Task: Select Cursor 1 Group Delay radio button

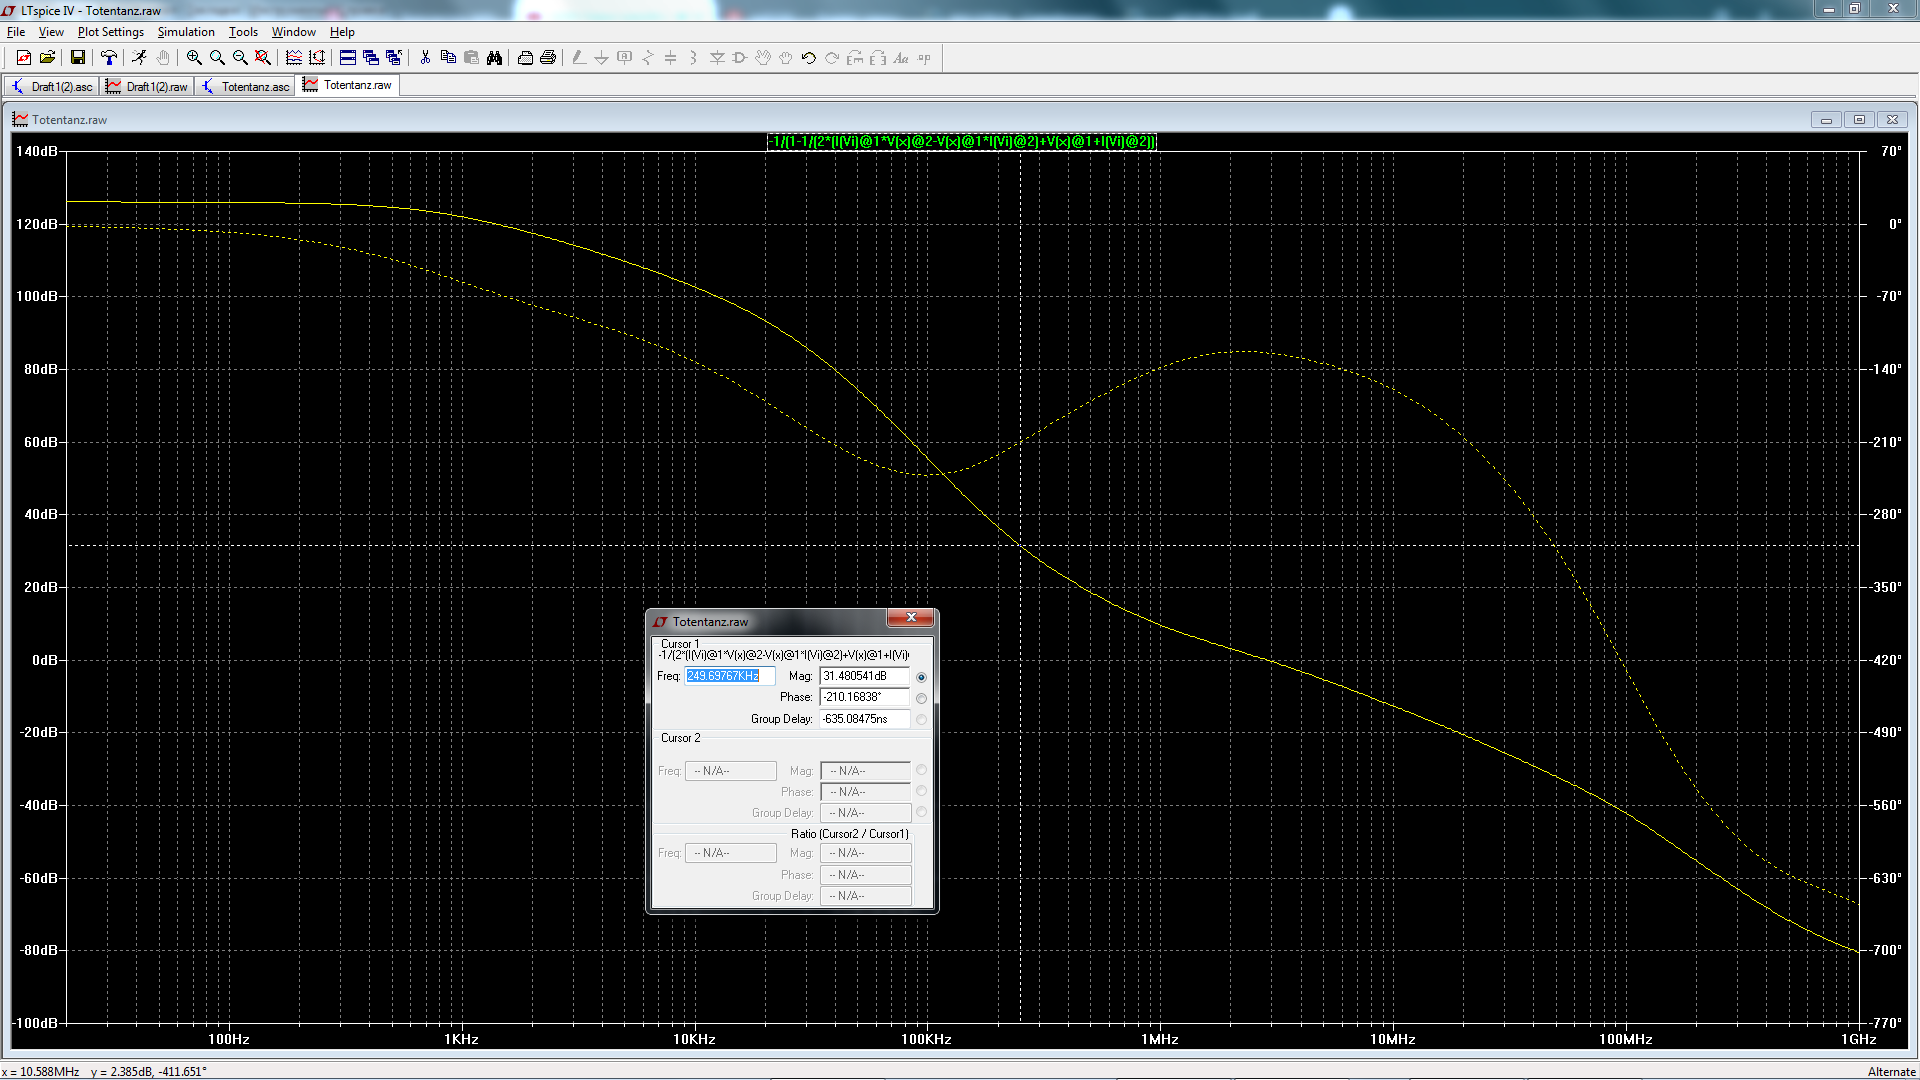Action: click(x=921, y=719)
